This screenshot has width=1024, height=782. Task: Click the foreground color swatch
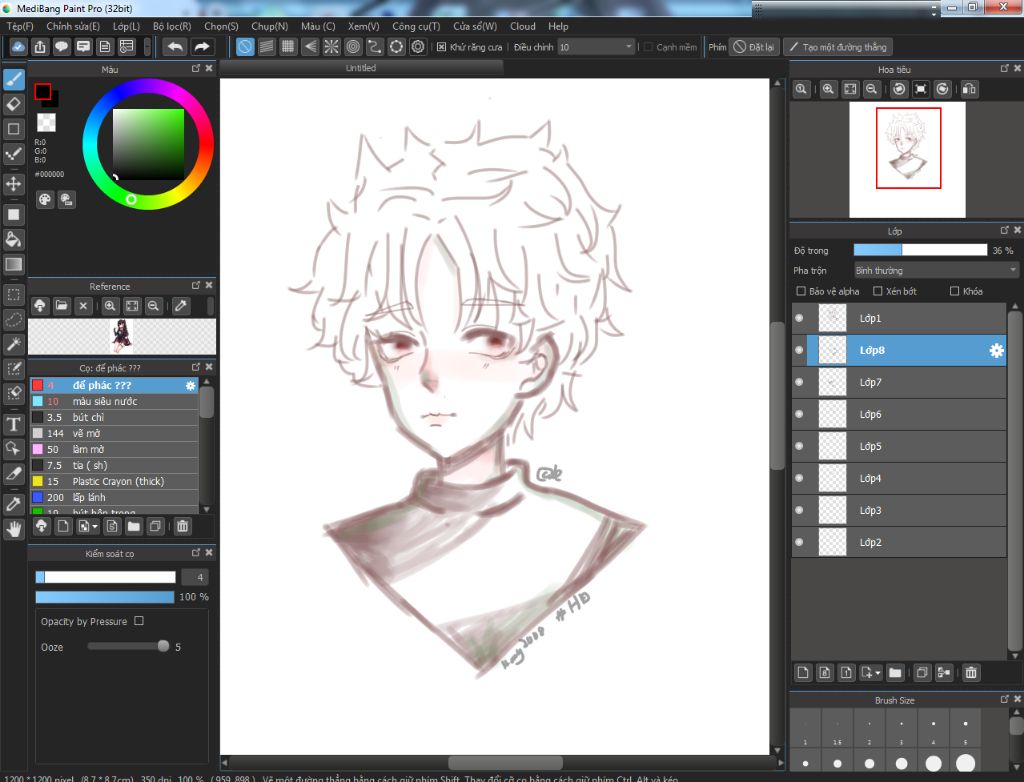point(43,91)
